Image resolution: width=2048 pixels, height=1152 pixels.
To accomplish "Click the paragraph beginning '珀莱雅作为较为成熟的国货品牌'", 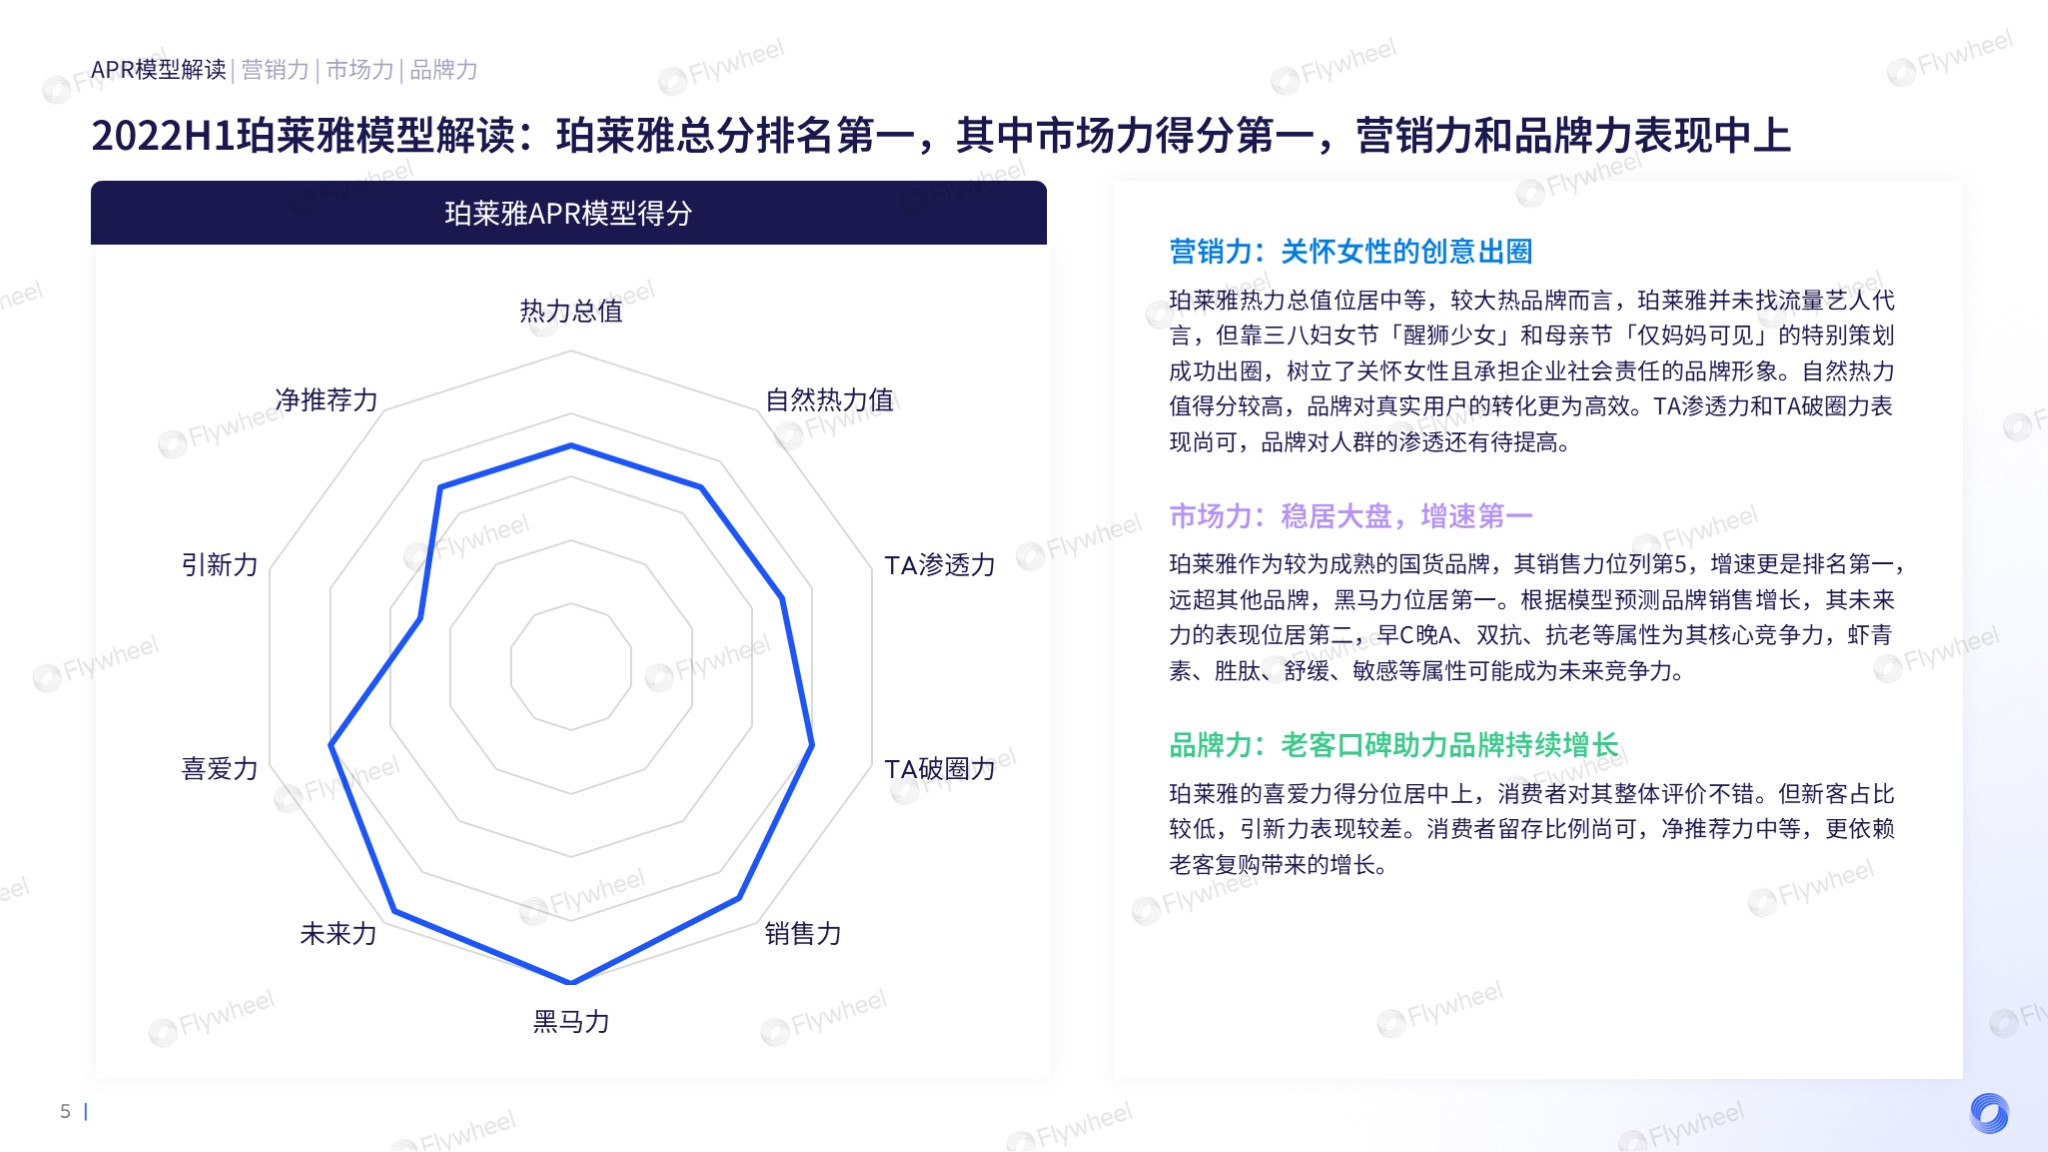I will (x=1536, y=617).
